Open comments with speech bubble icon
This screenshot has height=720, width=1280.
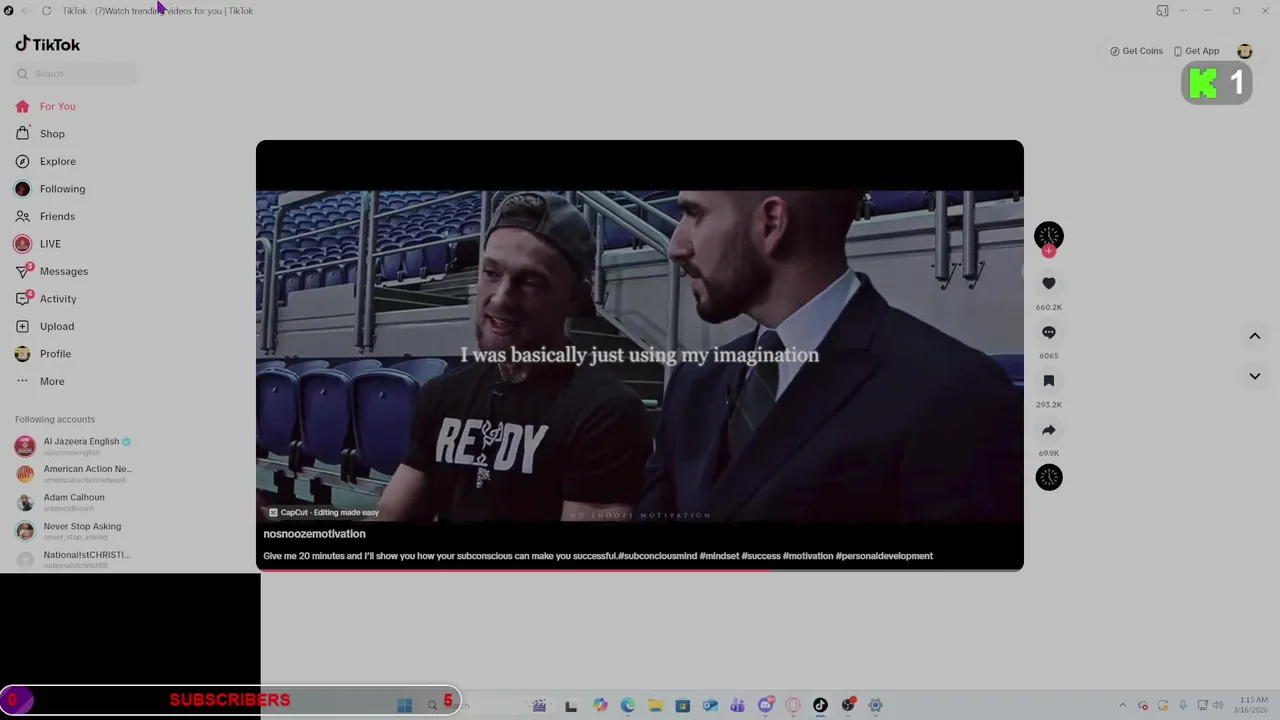[1049, 332]
